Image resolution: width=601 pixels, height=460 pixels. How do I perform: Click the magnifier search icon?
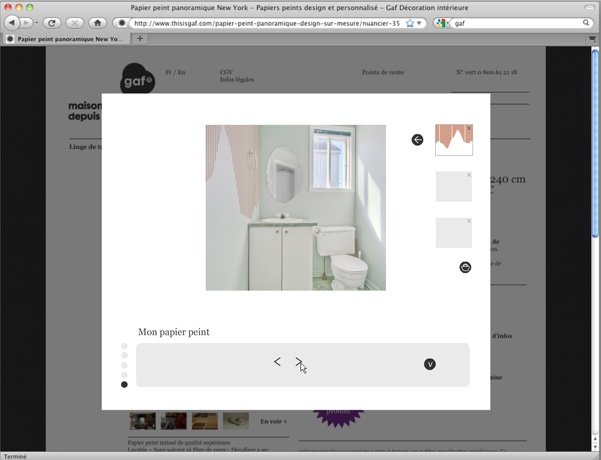586,23
